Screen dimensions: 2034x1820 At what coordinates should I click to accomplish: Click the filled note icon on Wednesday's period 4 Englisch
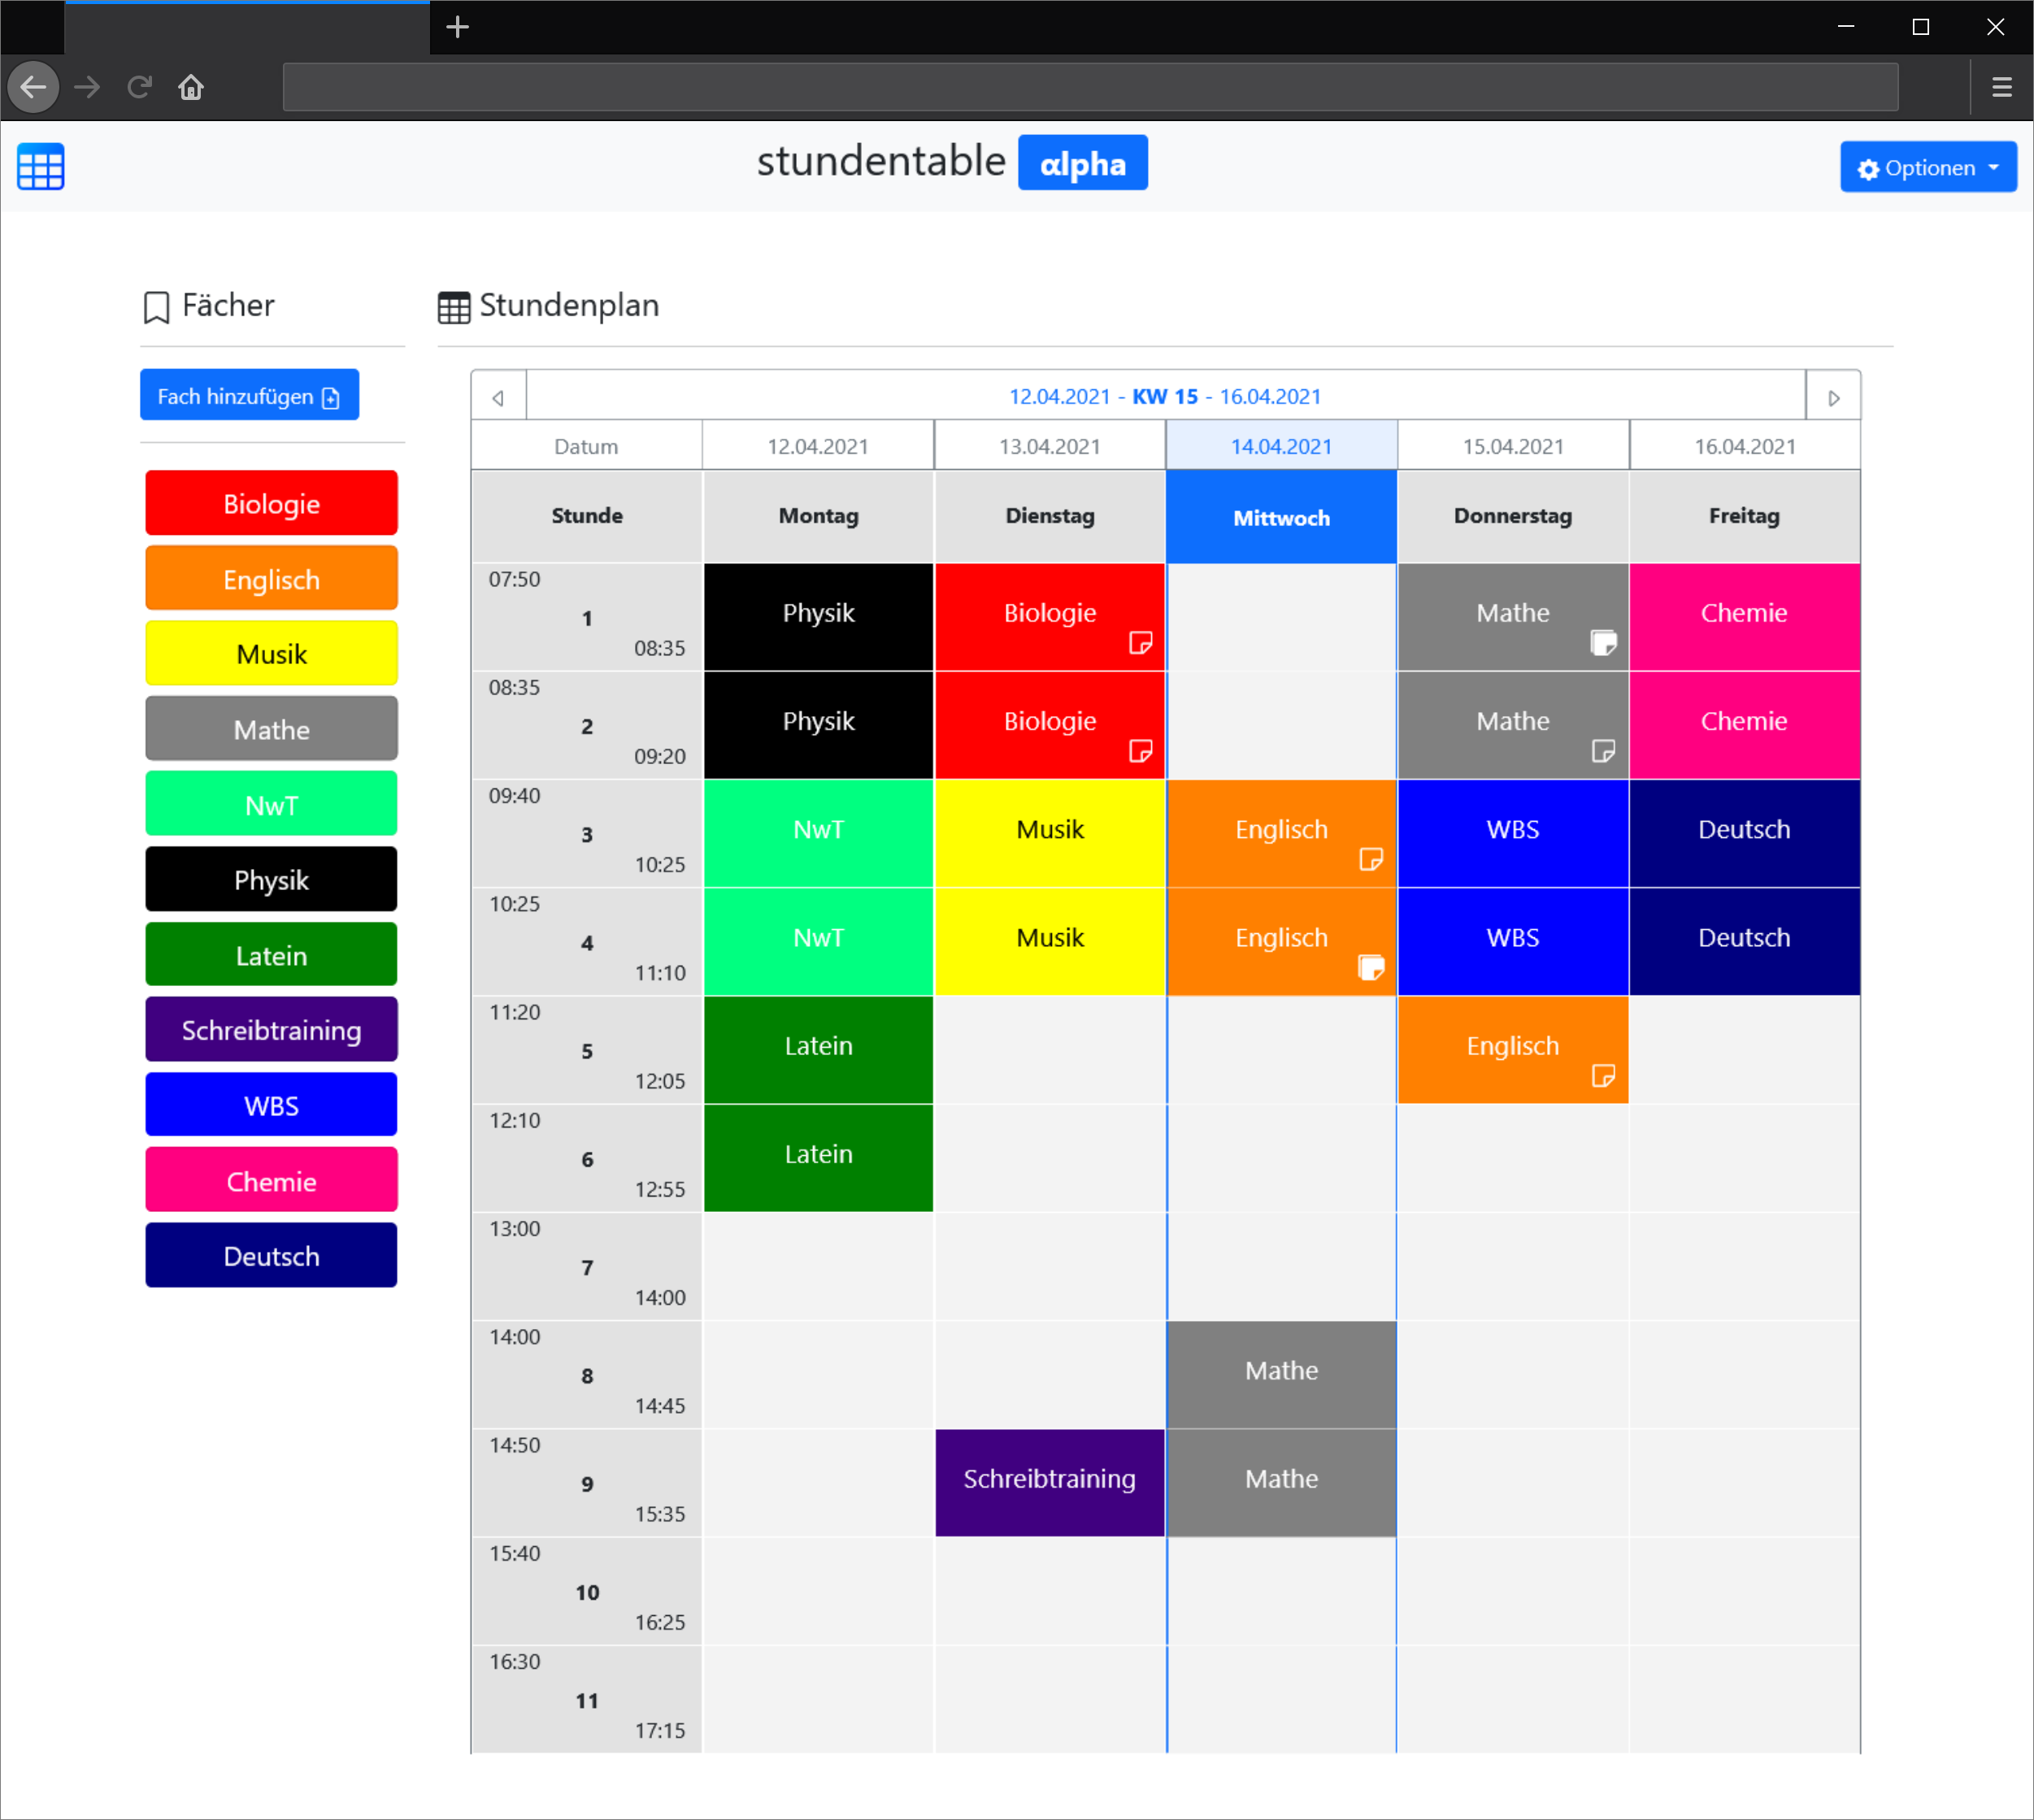point(1371,967)
